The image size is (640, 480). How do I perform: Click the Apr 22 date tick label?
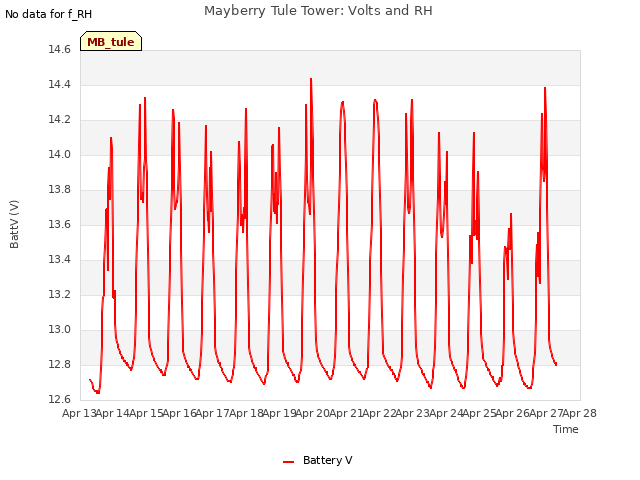tap(380, 413)
